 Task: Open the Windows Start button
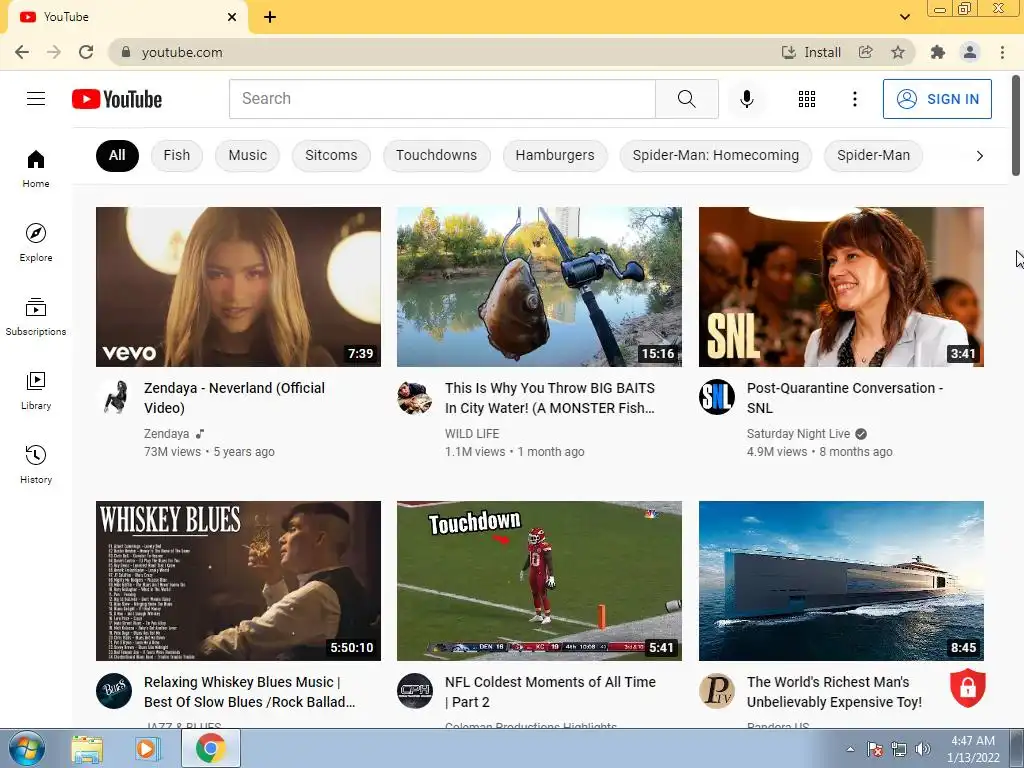pos(27,749)
